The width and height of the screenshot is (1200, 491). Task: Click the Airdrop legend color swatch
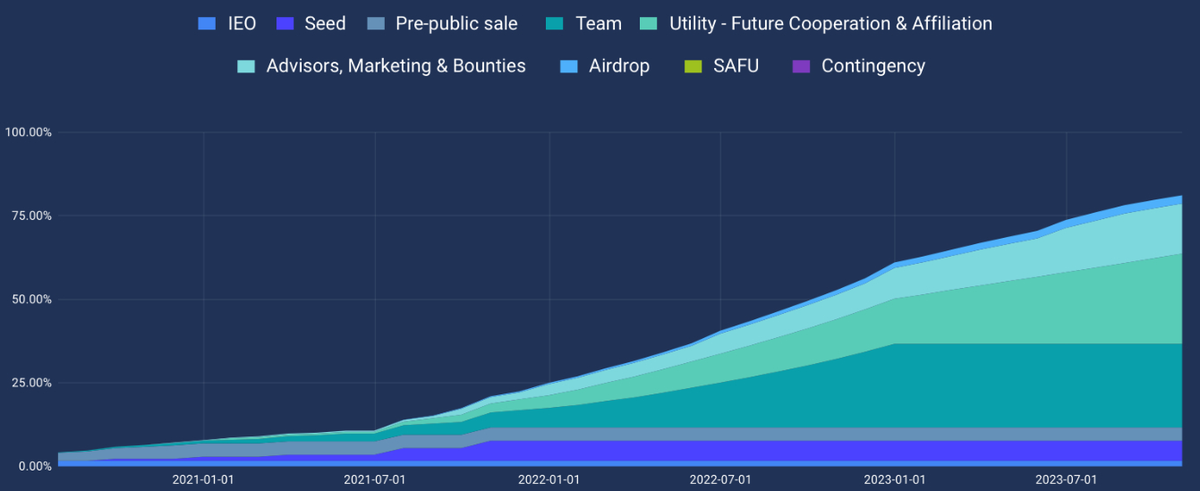570,66
